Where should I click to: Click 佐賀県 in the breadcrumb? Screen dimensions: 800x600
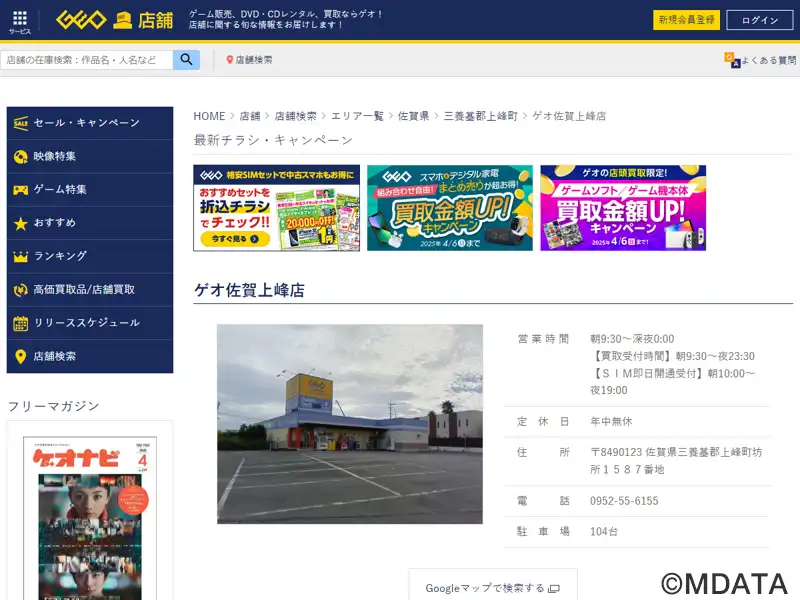click(413, 116)
